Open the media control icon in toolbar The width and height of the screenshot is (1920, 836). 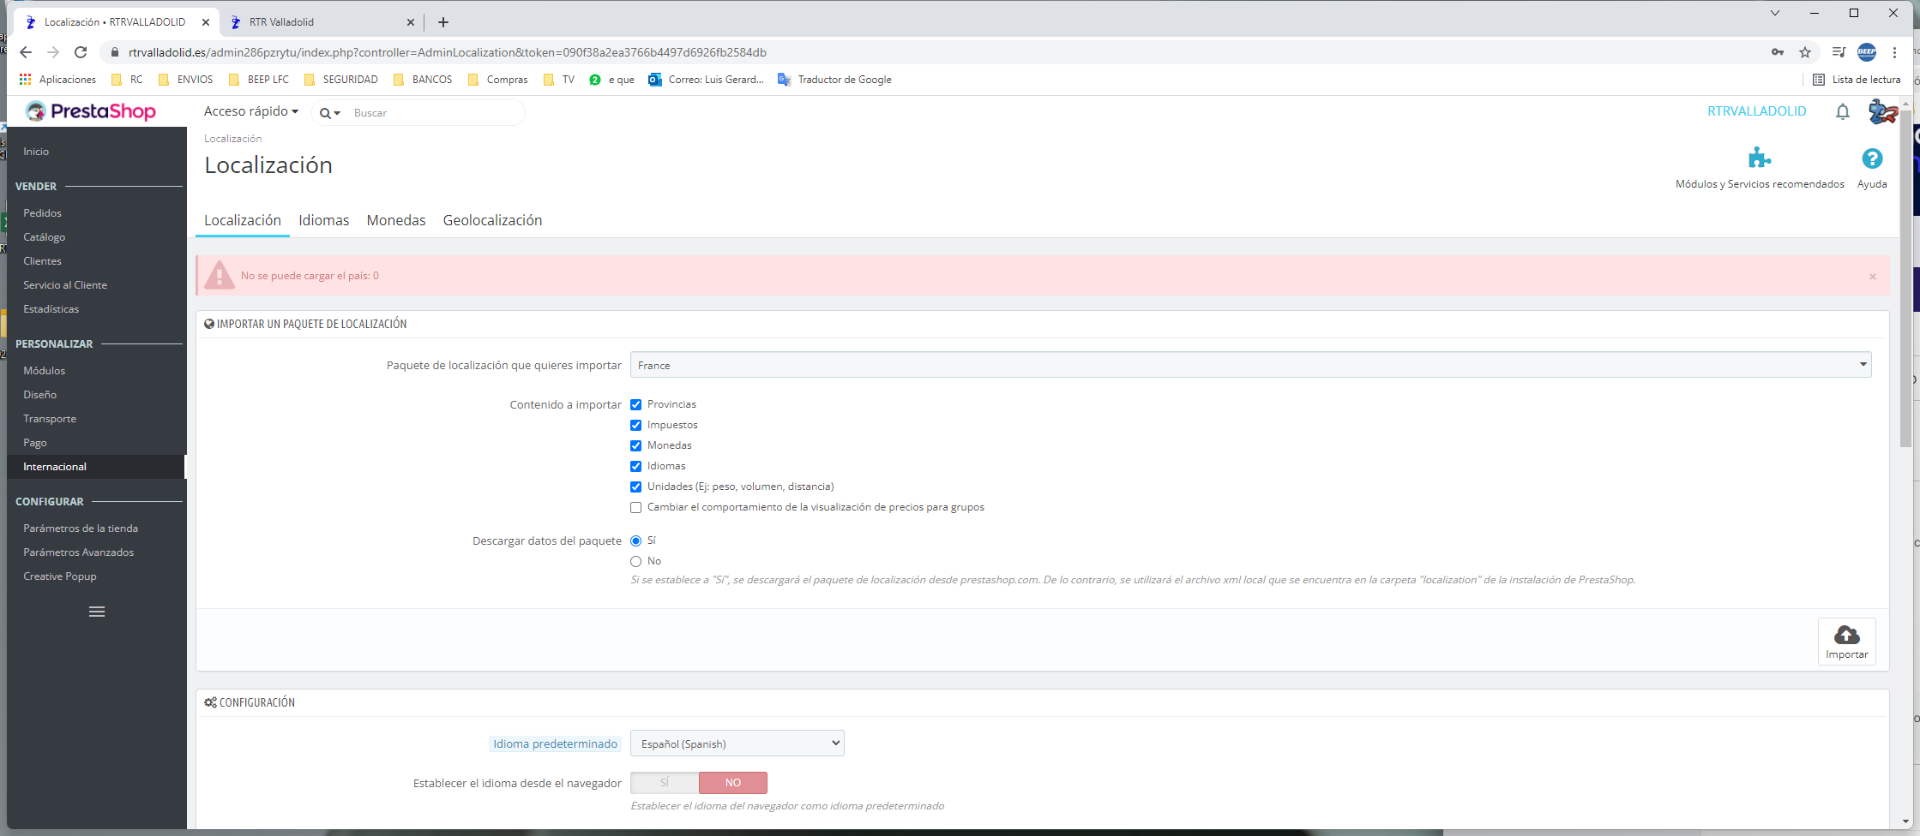[1838, 52]
